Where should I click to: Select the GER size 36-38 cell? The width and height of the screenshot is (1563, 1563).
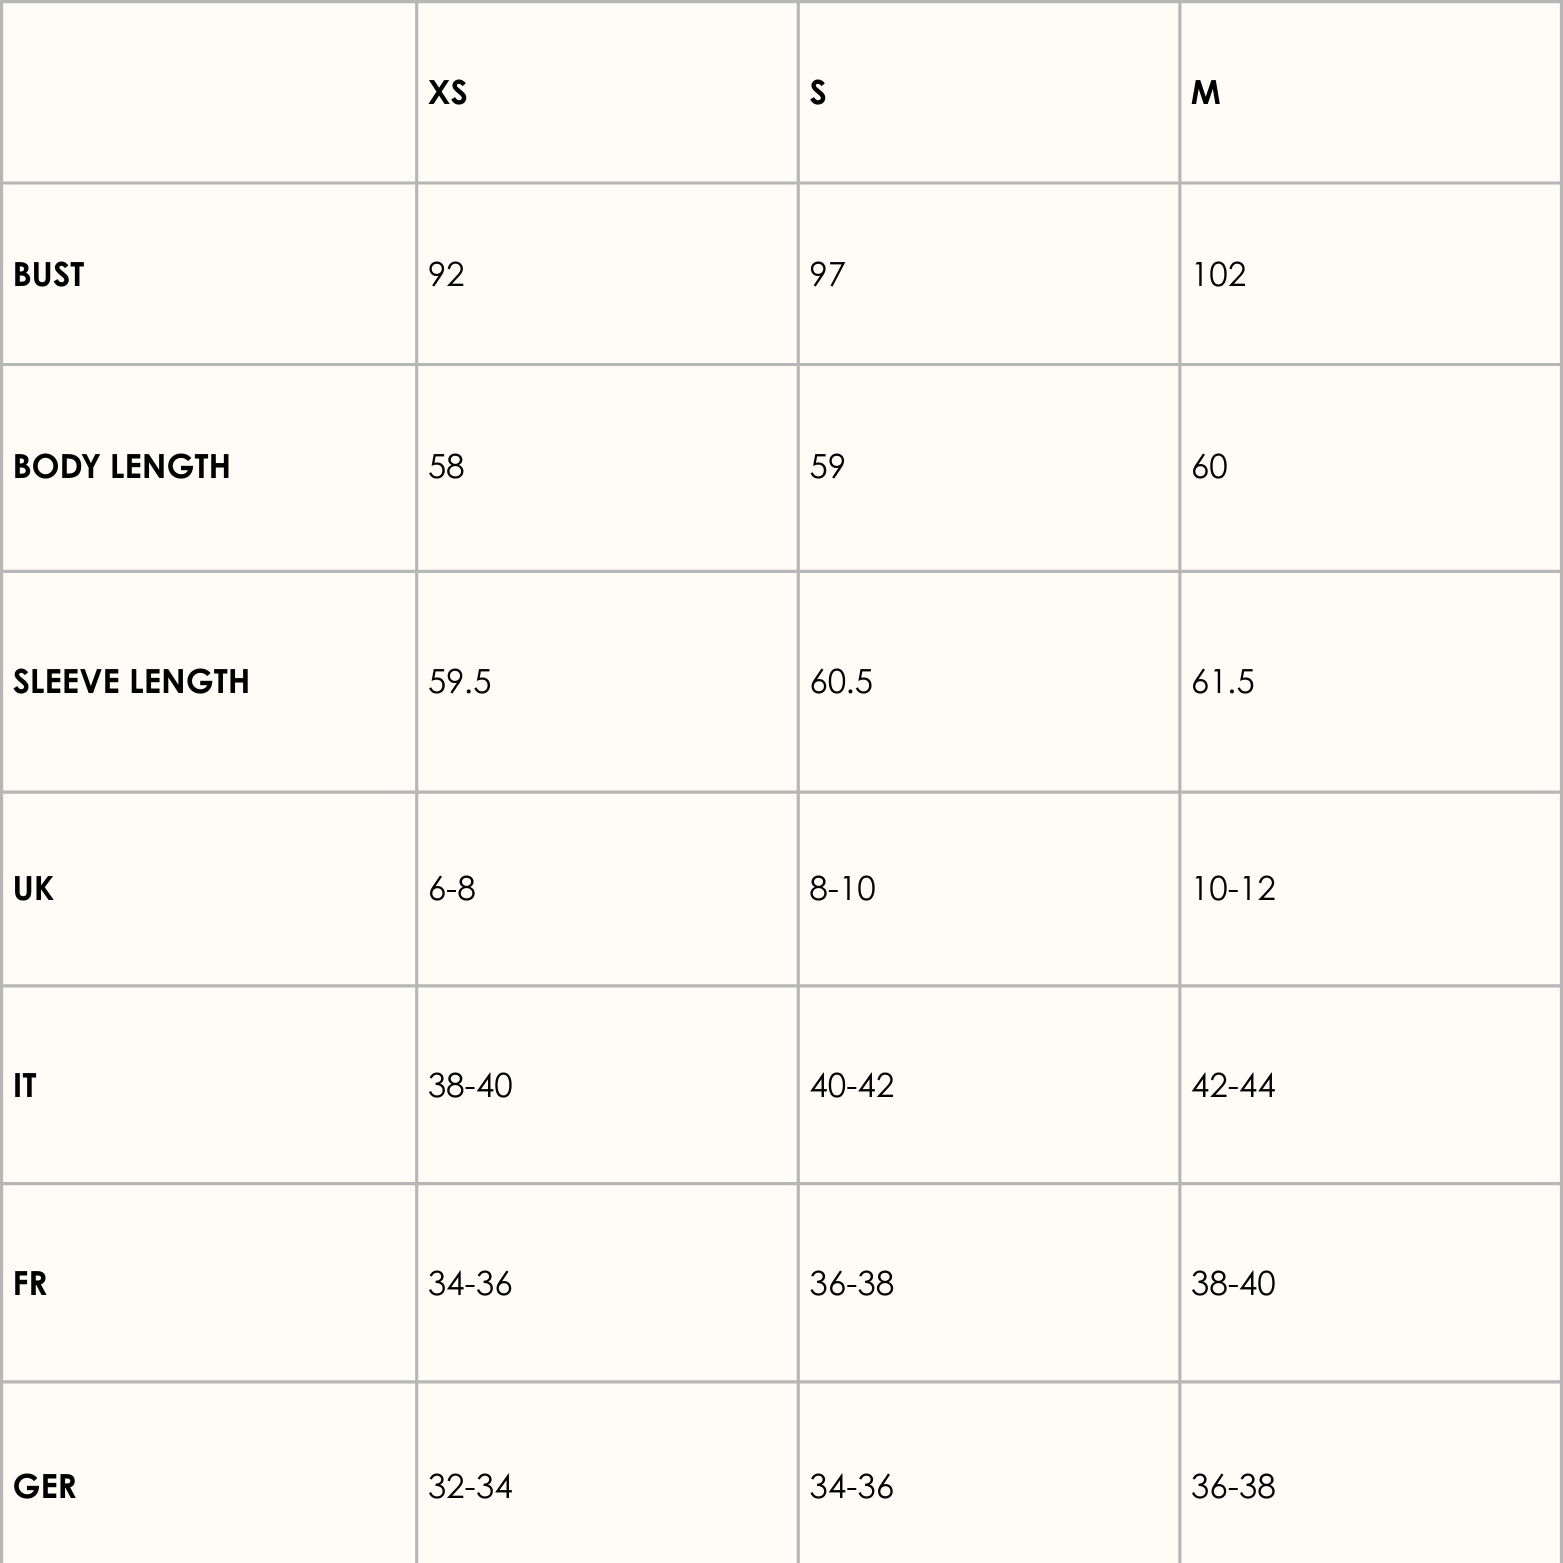[x=1233, y=1487]
